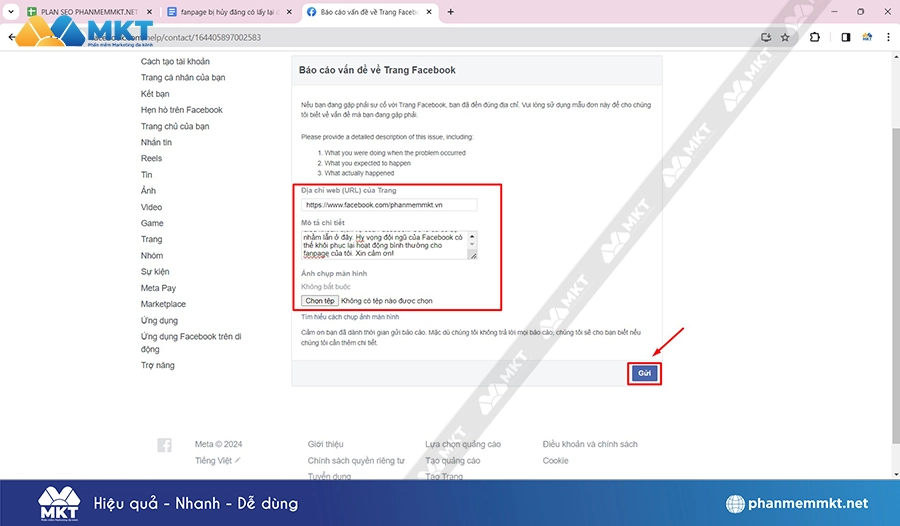Open the Sự kiện help topic
This screenshot has height=526, width=900.
click(155, 272)
